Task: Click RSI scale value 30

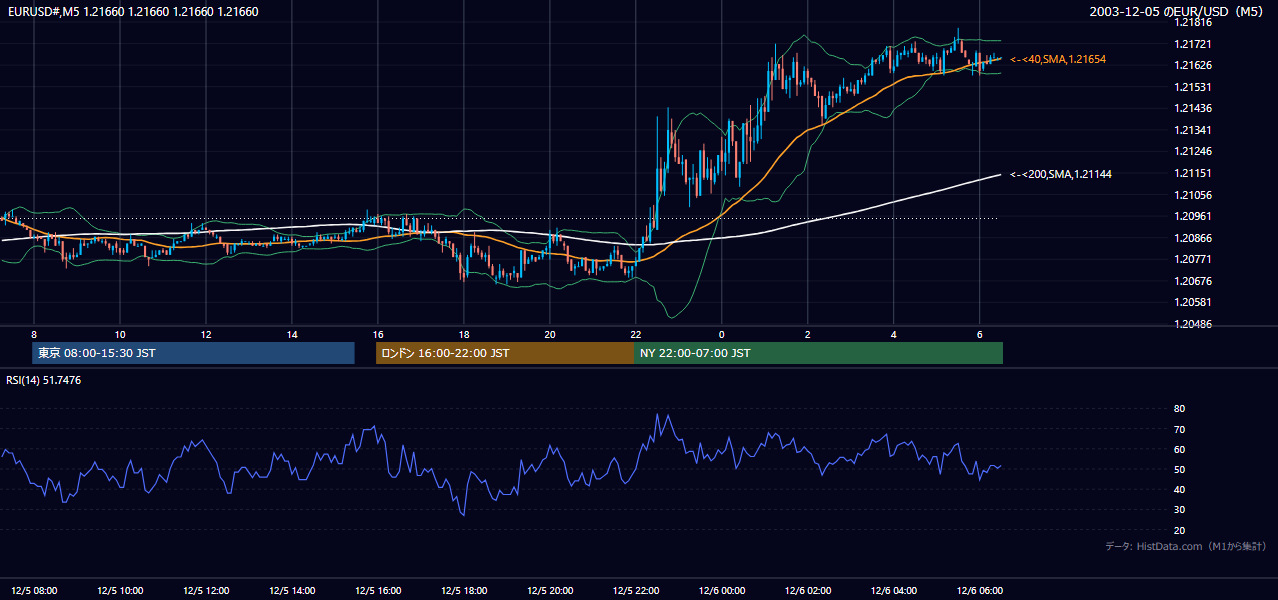Action: pos(1179,510)
